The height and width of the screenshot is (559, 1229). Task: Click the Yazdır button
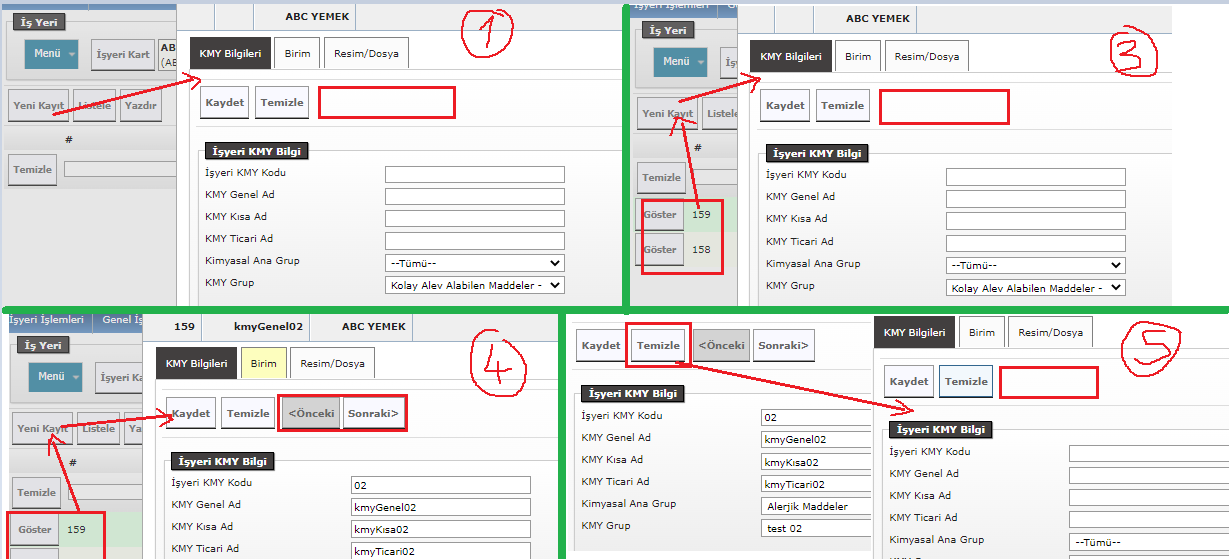(140, 106)
